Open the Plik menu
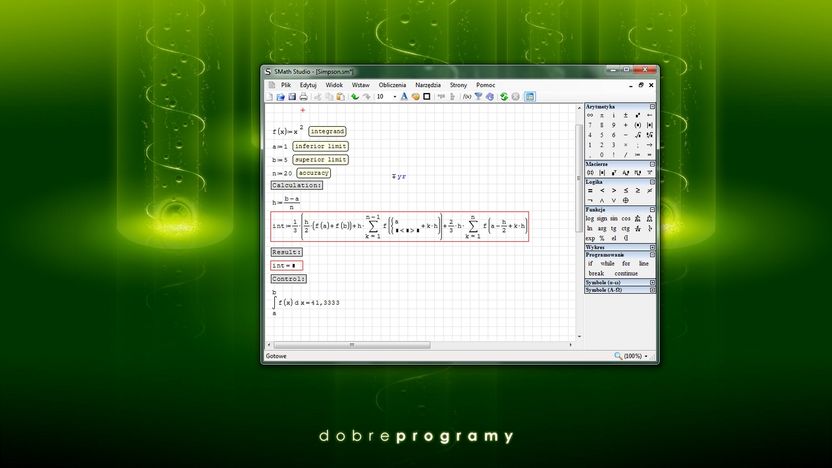Viewport: 832px width, 468px height. click(x=286, y=85)
